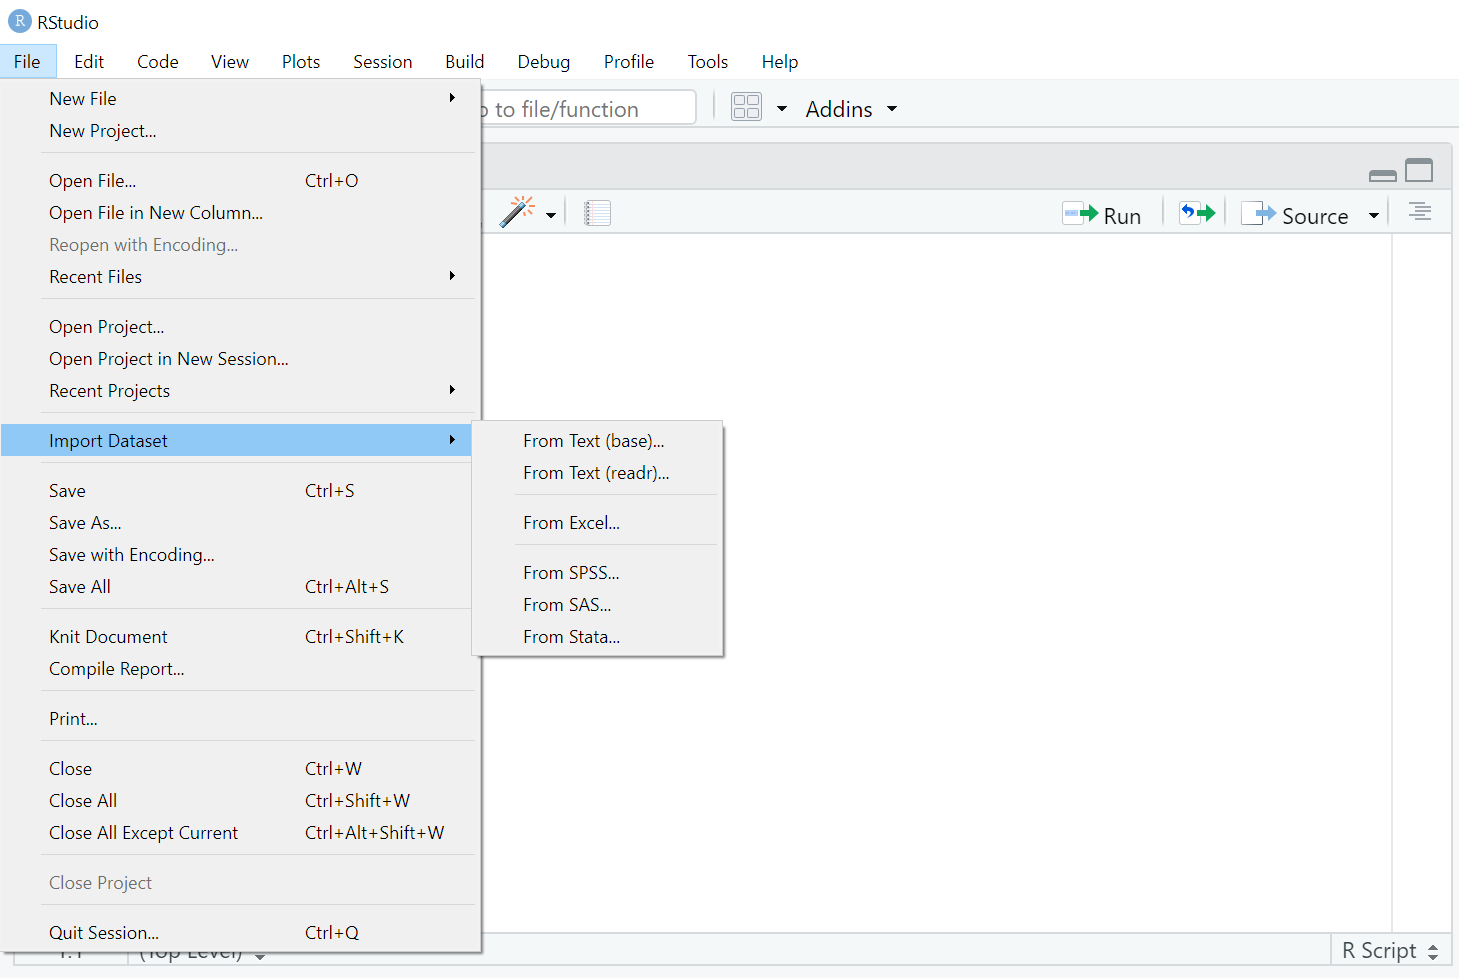The image size is (1459, 978).
Task: Click the RStudio logo in title bar
Action: [19, 21]
